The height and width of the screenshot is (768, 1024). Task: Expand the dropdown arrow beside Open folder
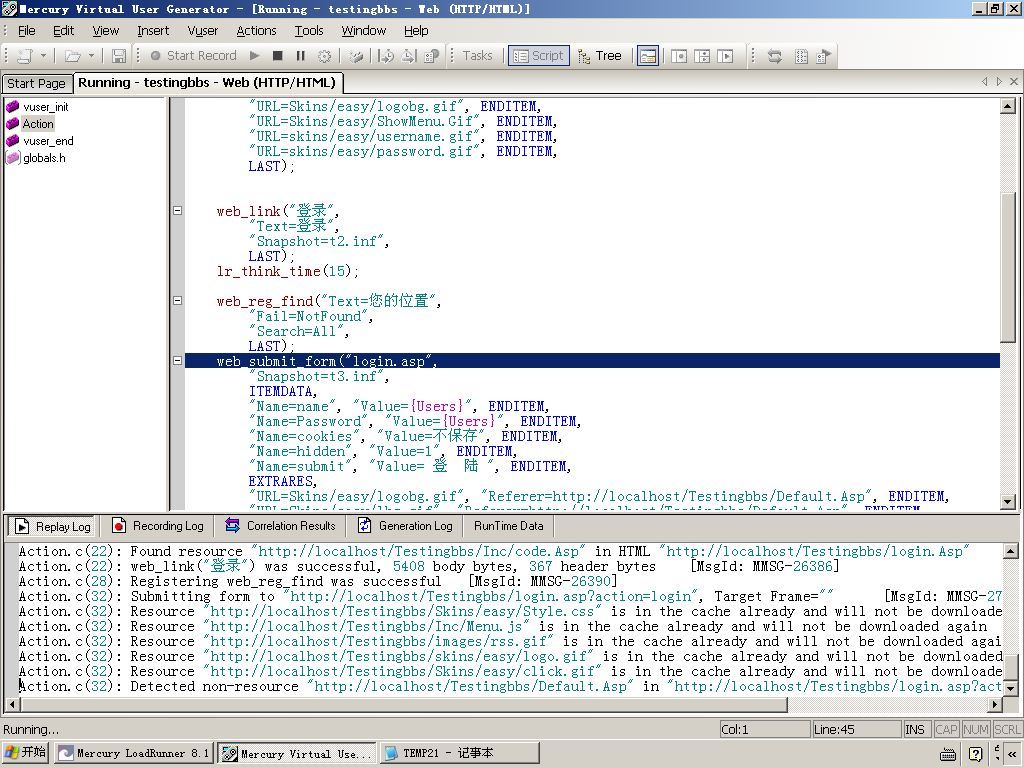pos(91,56)
